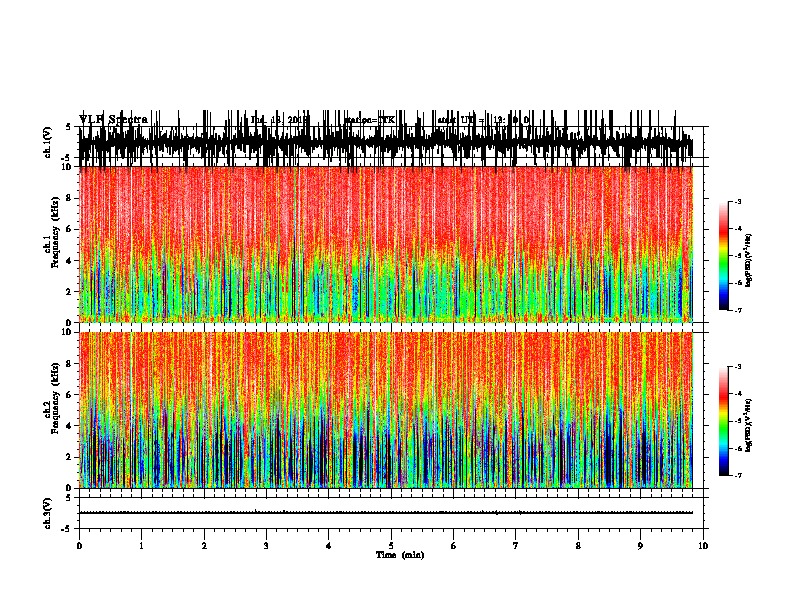
Task: Click the '3' time axis tick label
Action: pyautogui.click(x=266, y=545)
